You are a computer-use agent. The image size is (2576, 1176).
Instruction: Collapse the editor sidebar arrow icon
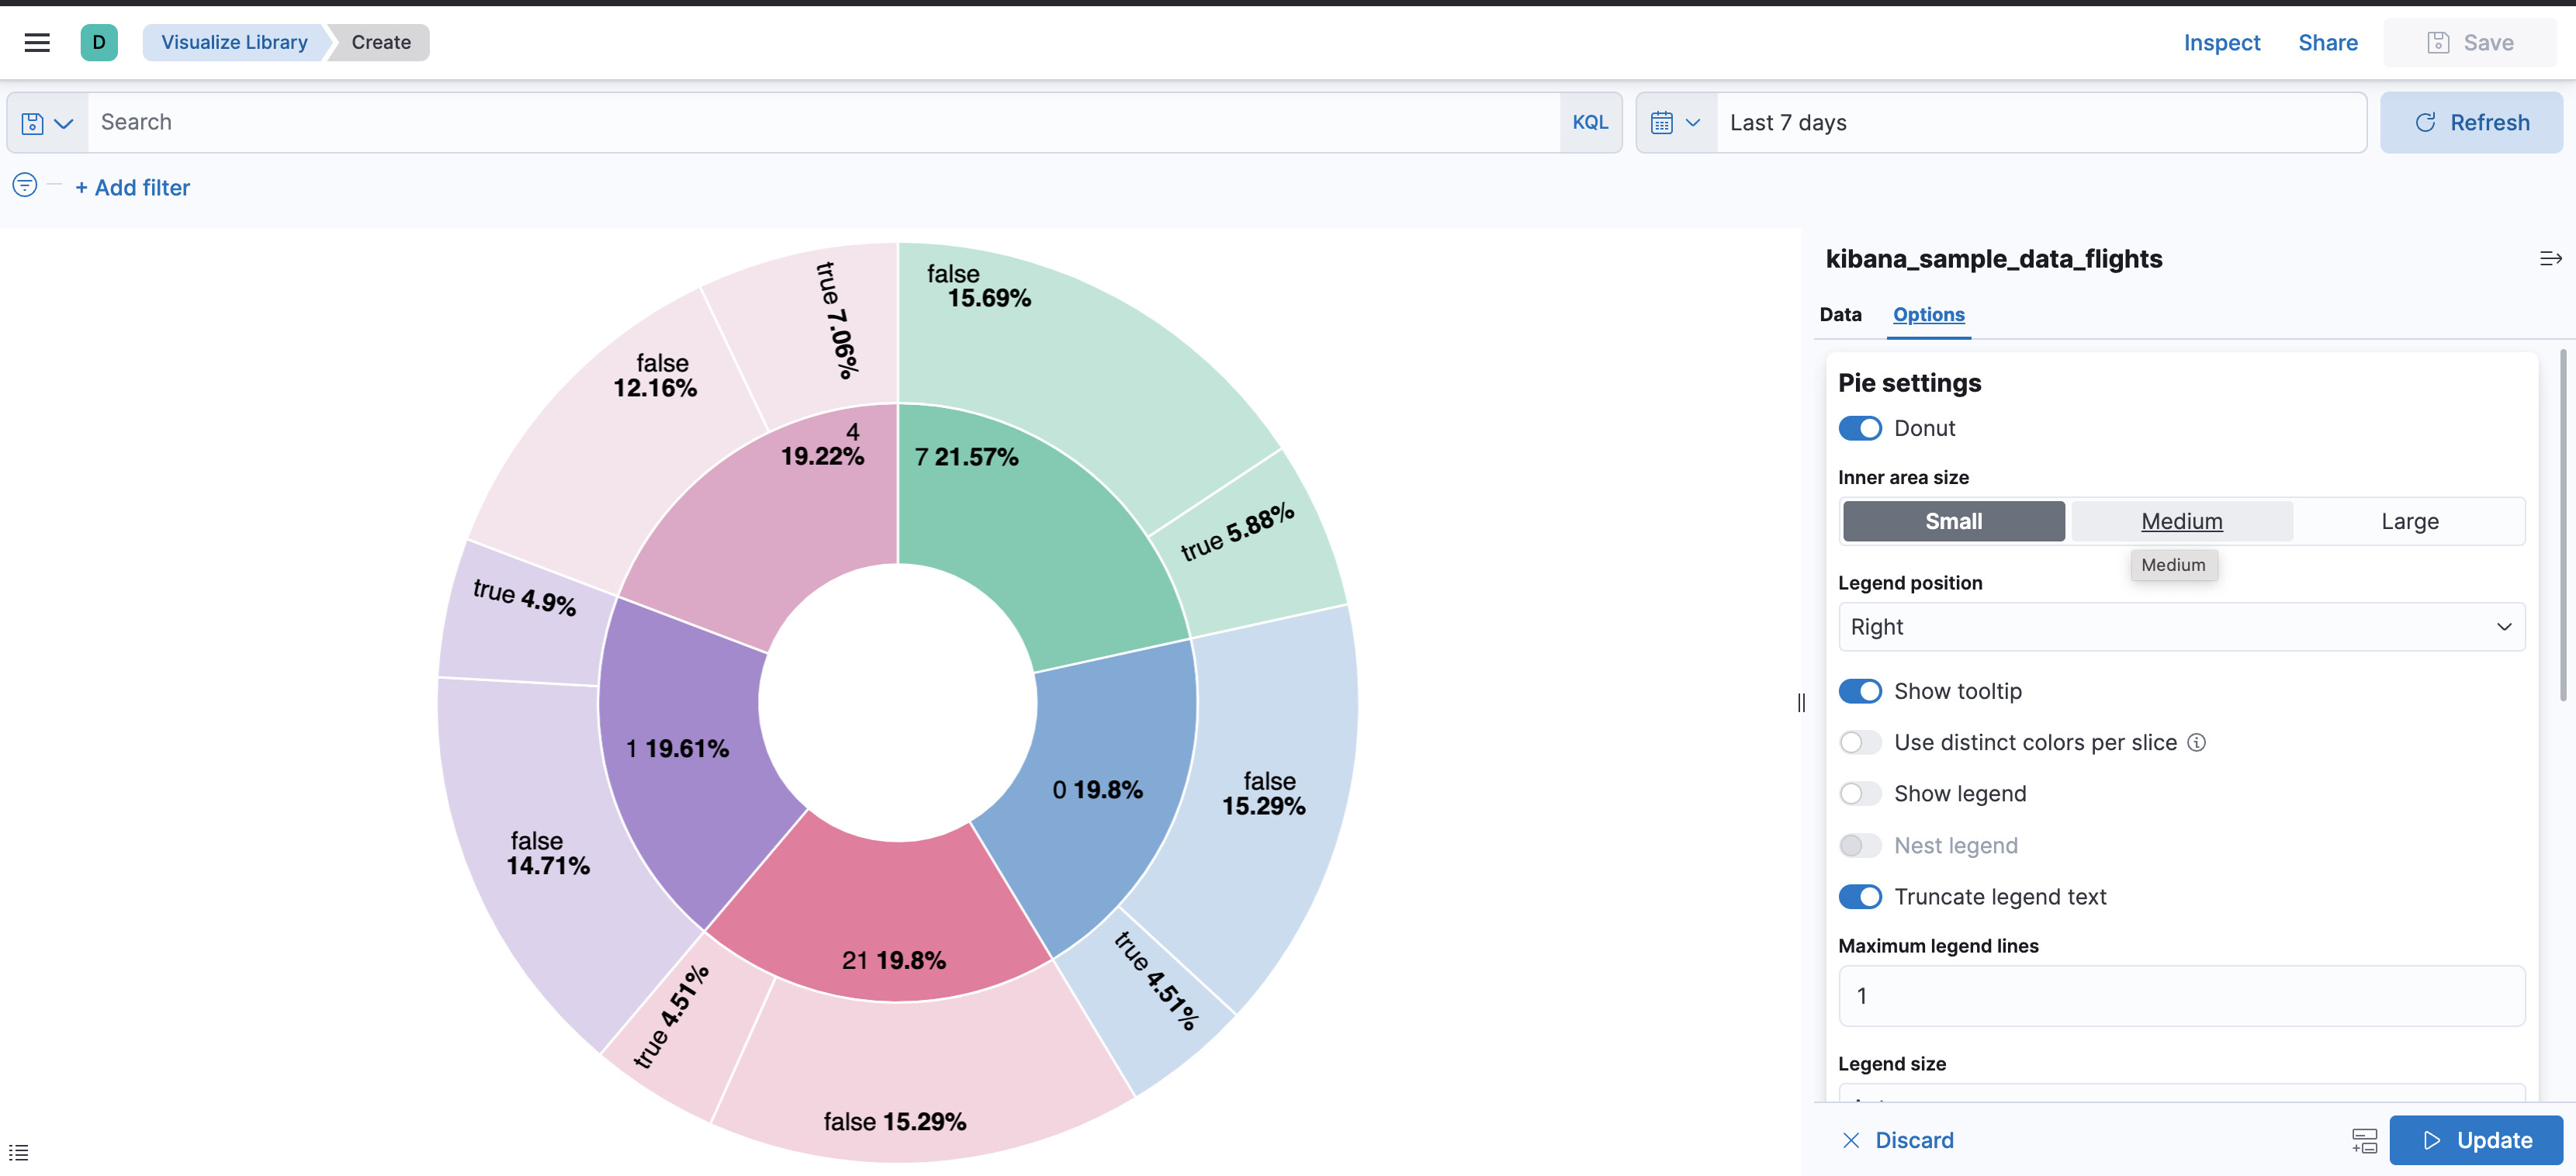2550,259
